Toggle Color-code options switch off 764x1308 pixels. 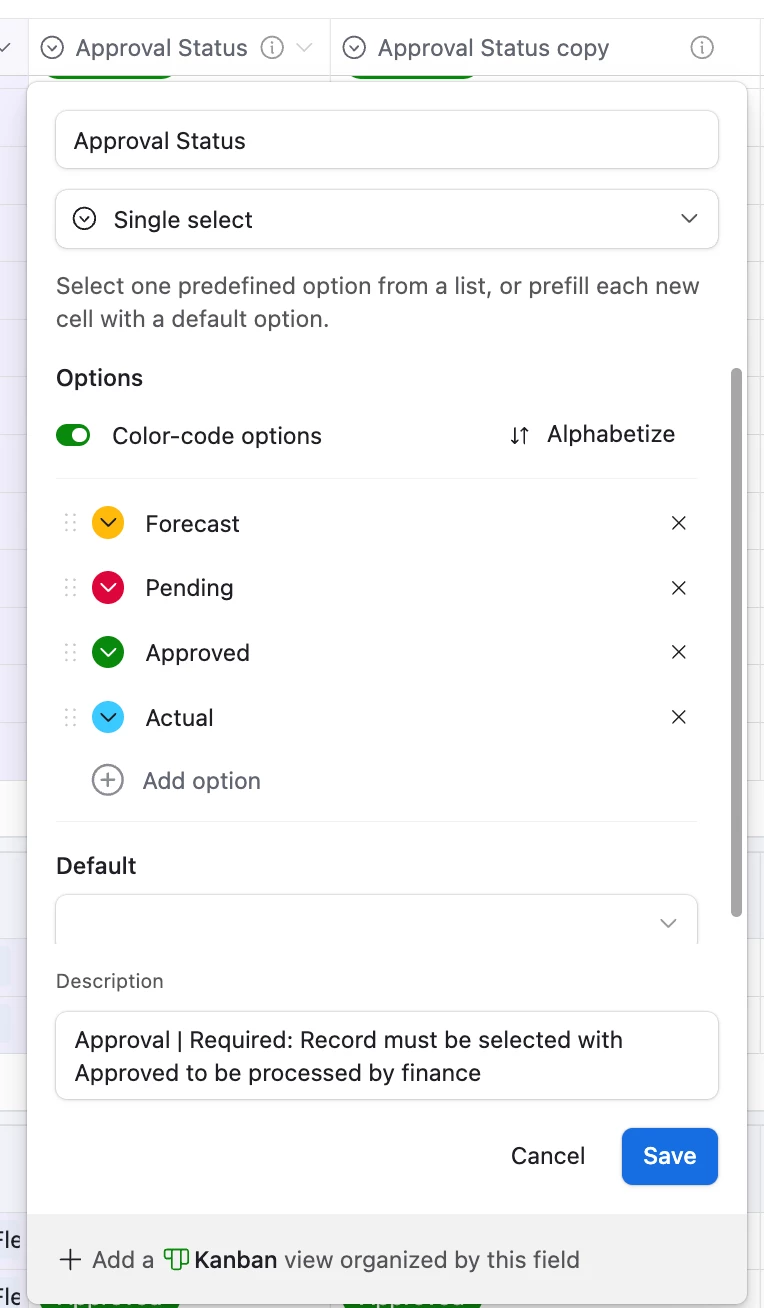(x=73, y=435)
